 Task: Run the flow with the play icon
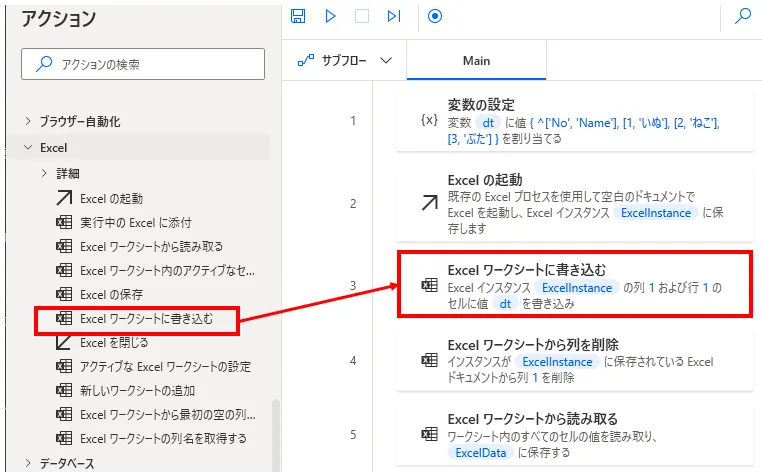click(x=330, y=16)
